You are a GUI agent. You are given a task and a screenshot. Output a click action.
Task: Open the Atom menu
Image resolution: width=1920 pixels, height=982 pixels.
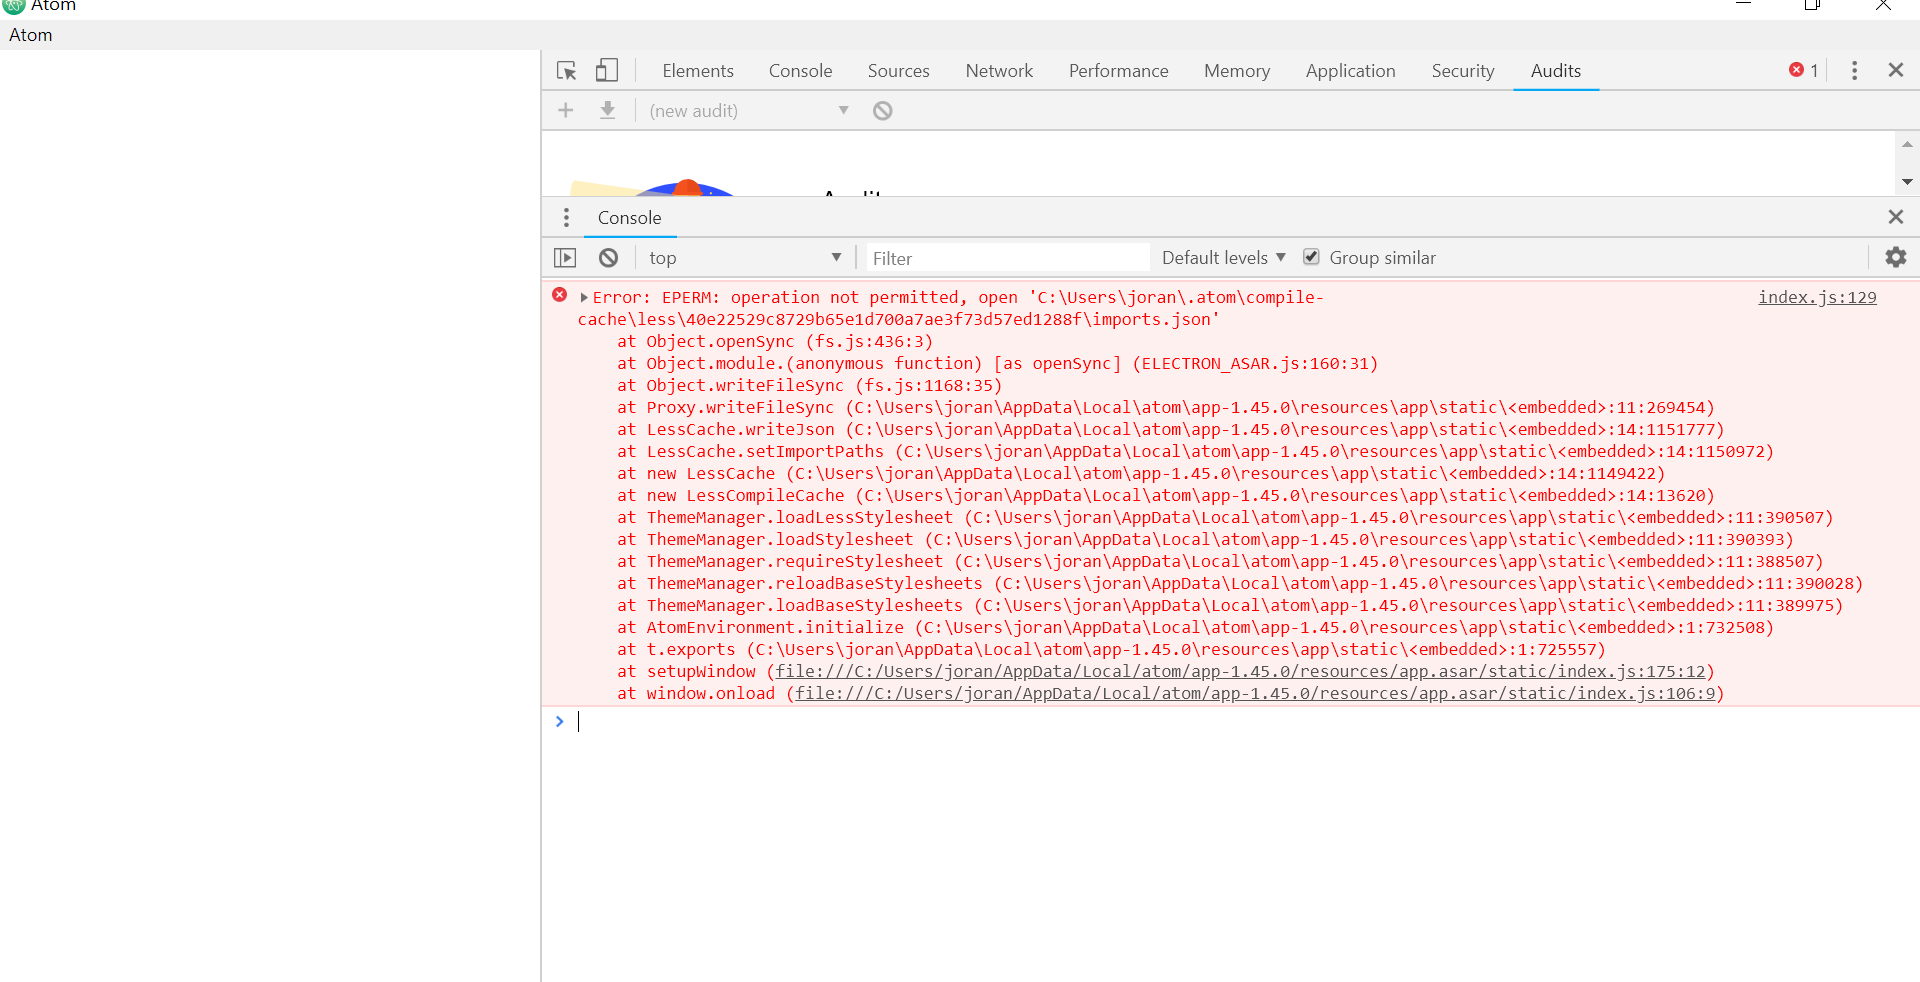tap(31, 35)
